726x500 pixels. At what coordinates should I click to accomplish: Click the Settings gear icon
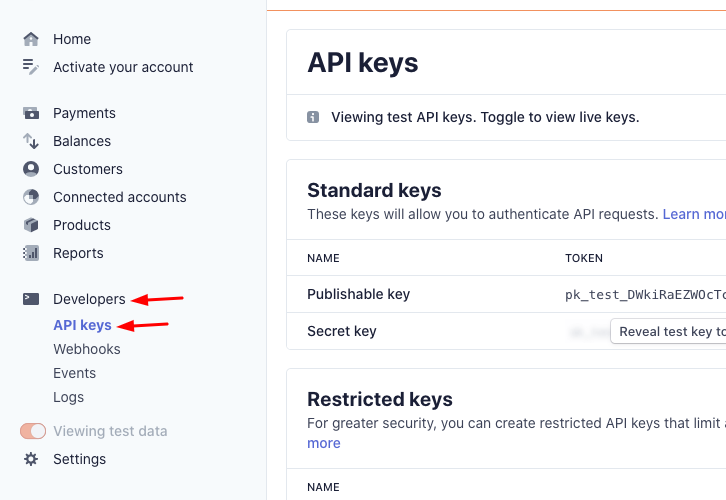(x=31, y=459)
